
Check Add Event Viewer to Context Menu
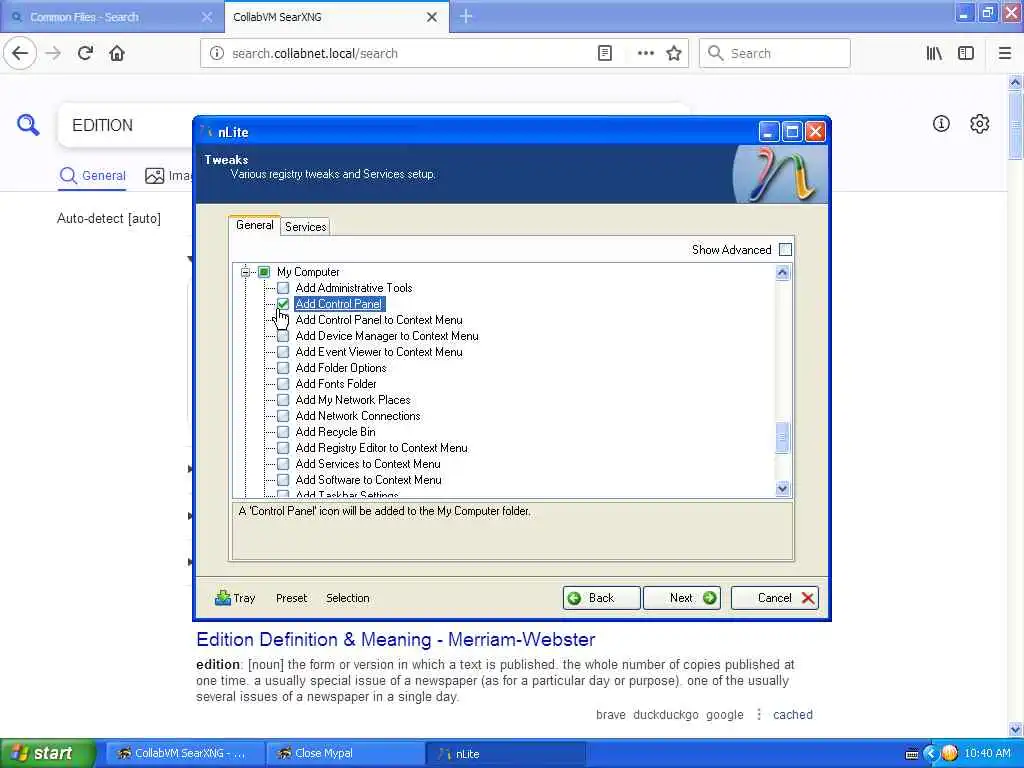(x=283, y=352)
